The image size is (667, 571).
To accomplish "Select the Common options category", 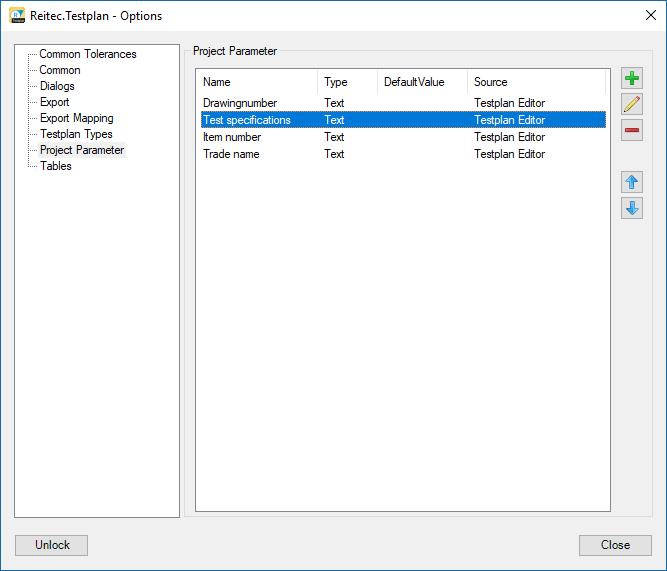I will pos(60,70).
